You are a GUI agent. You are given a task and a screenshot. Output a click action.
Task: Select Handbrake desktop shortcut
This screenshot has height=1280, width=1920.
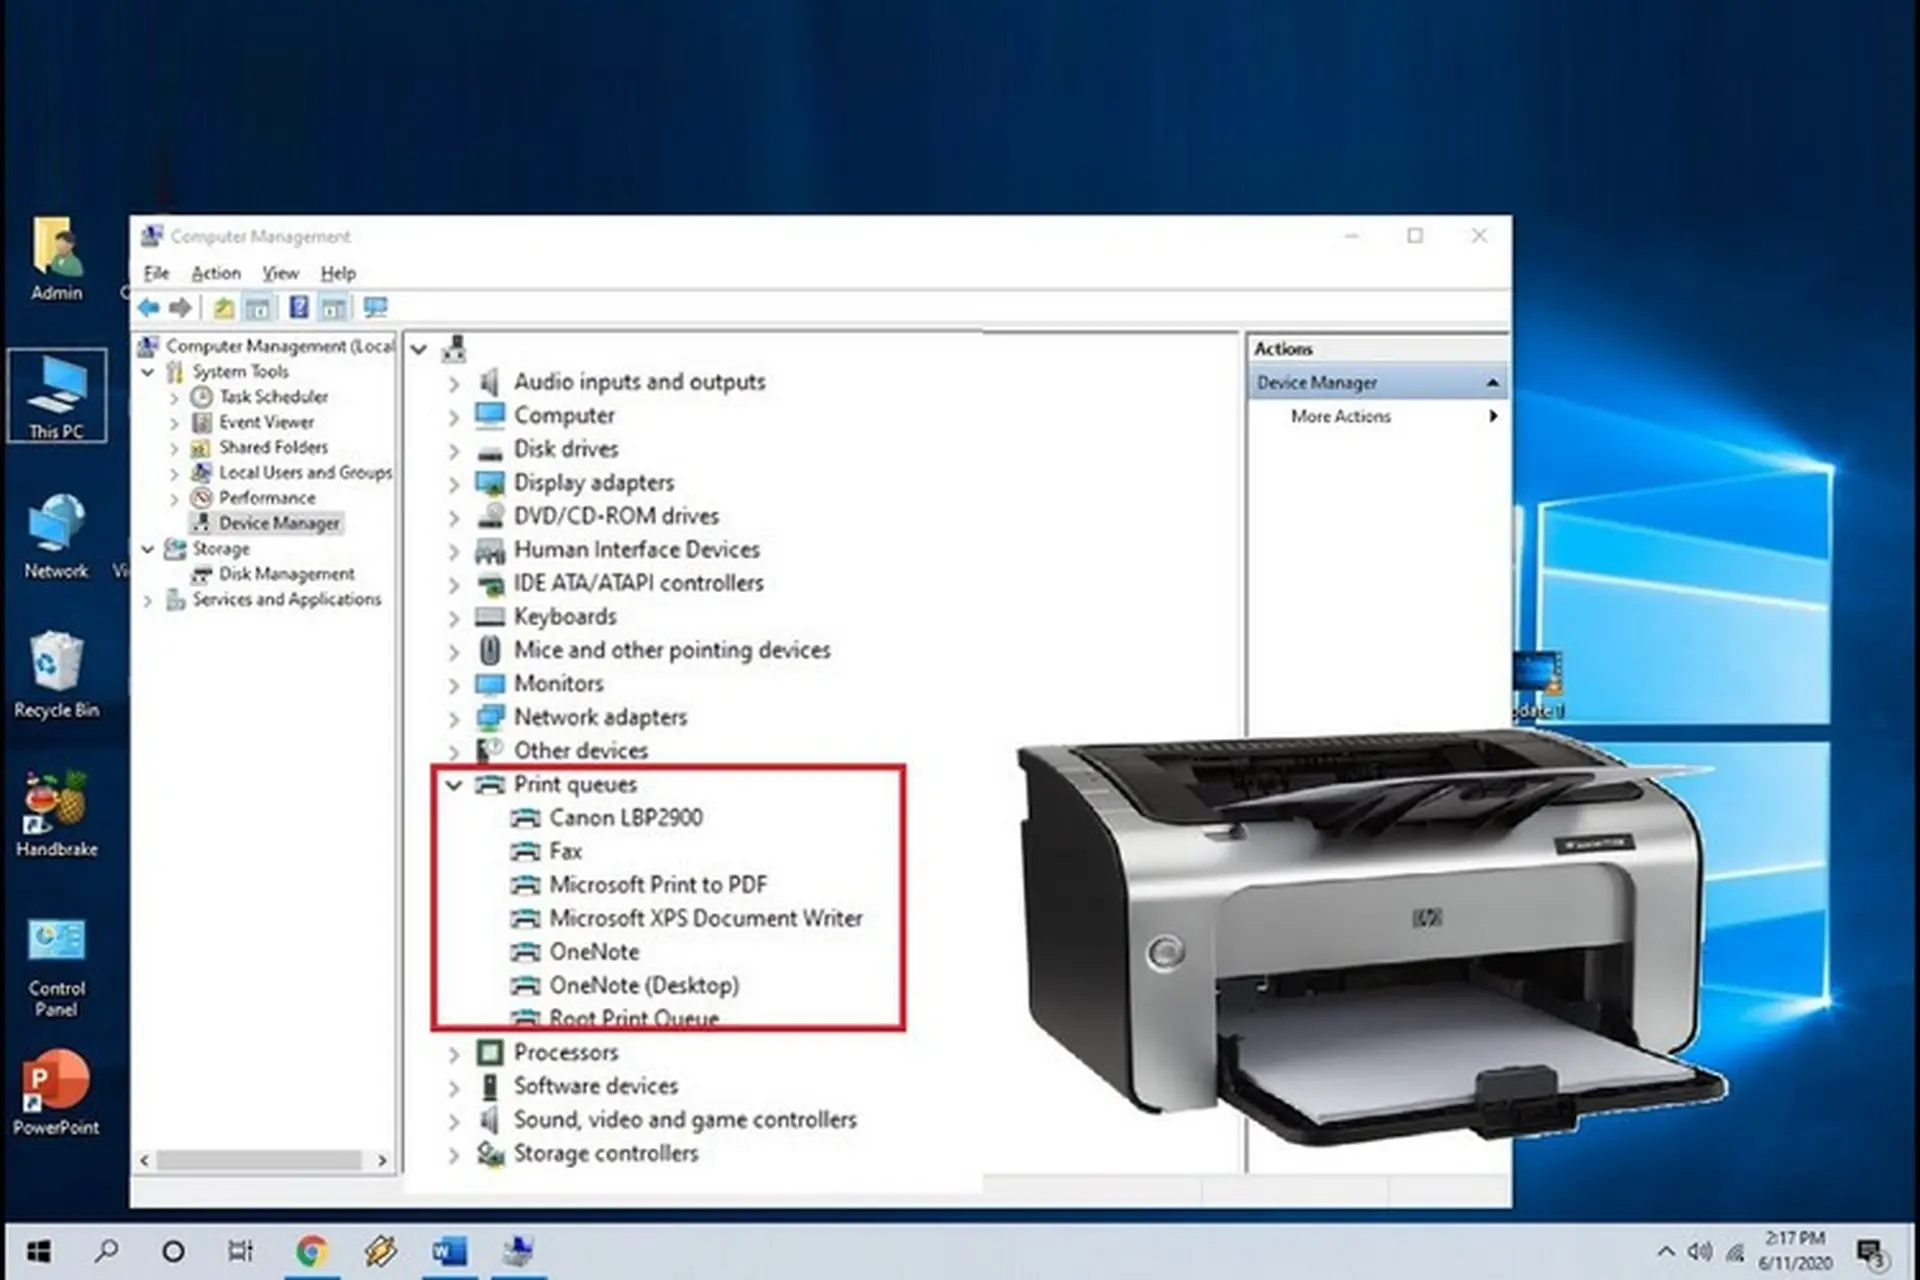pos(56,815)
